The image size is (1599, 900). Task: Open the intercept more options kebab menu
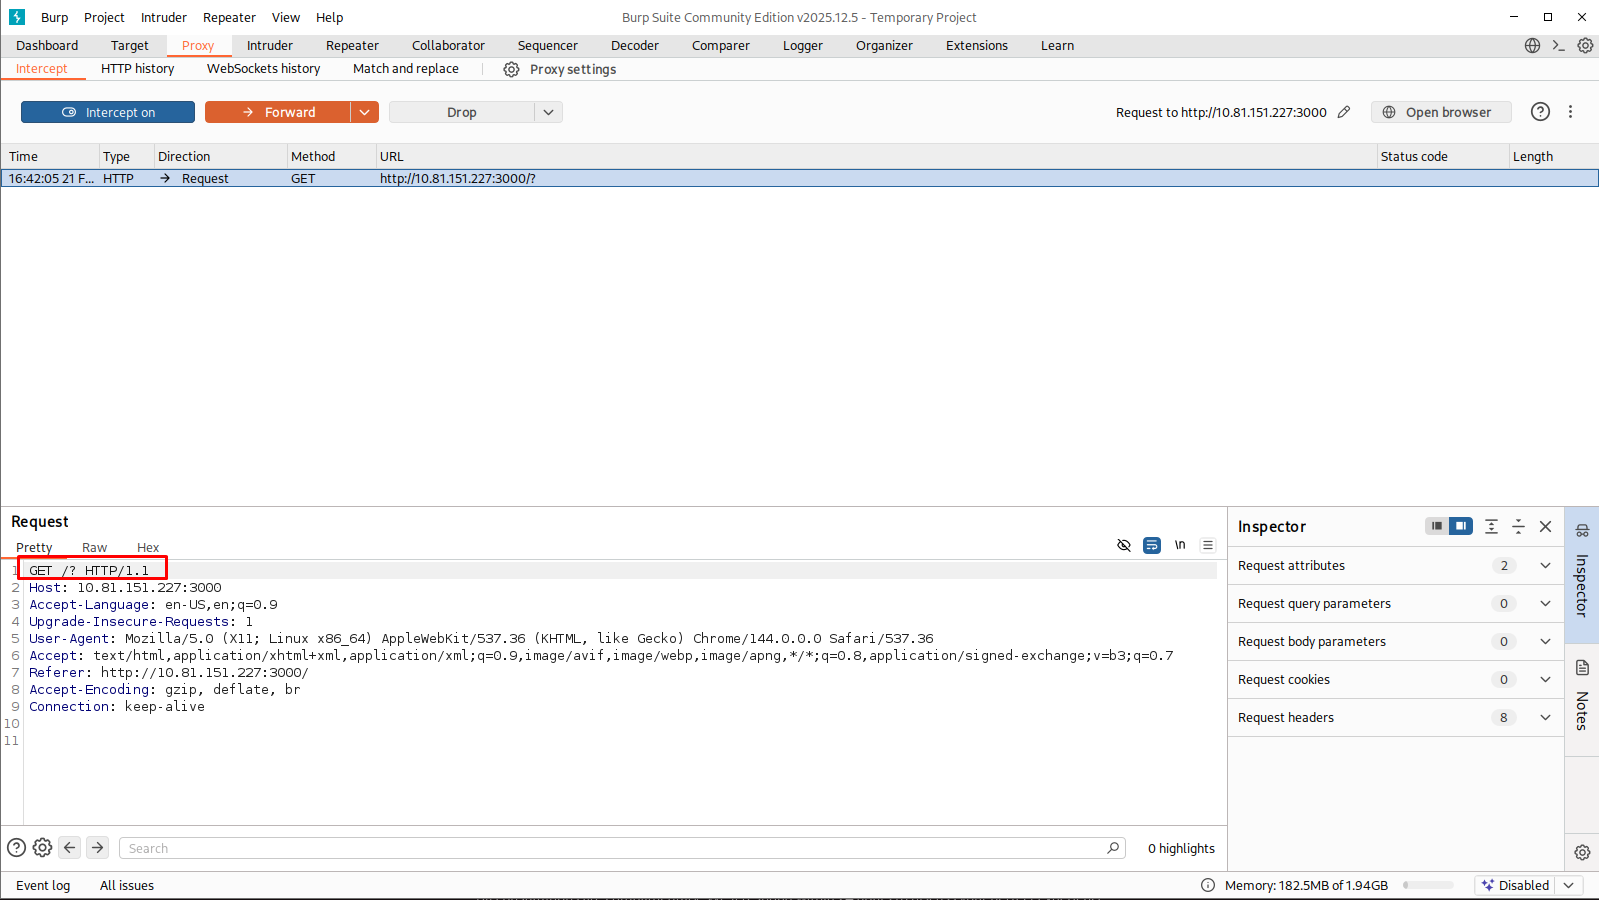click(1570, 112)
